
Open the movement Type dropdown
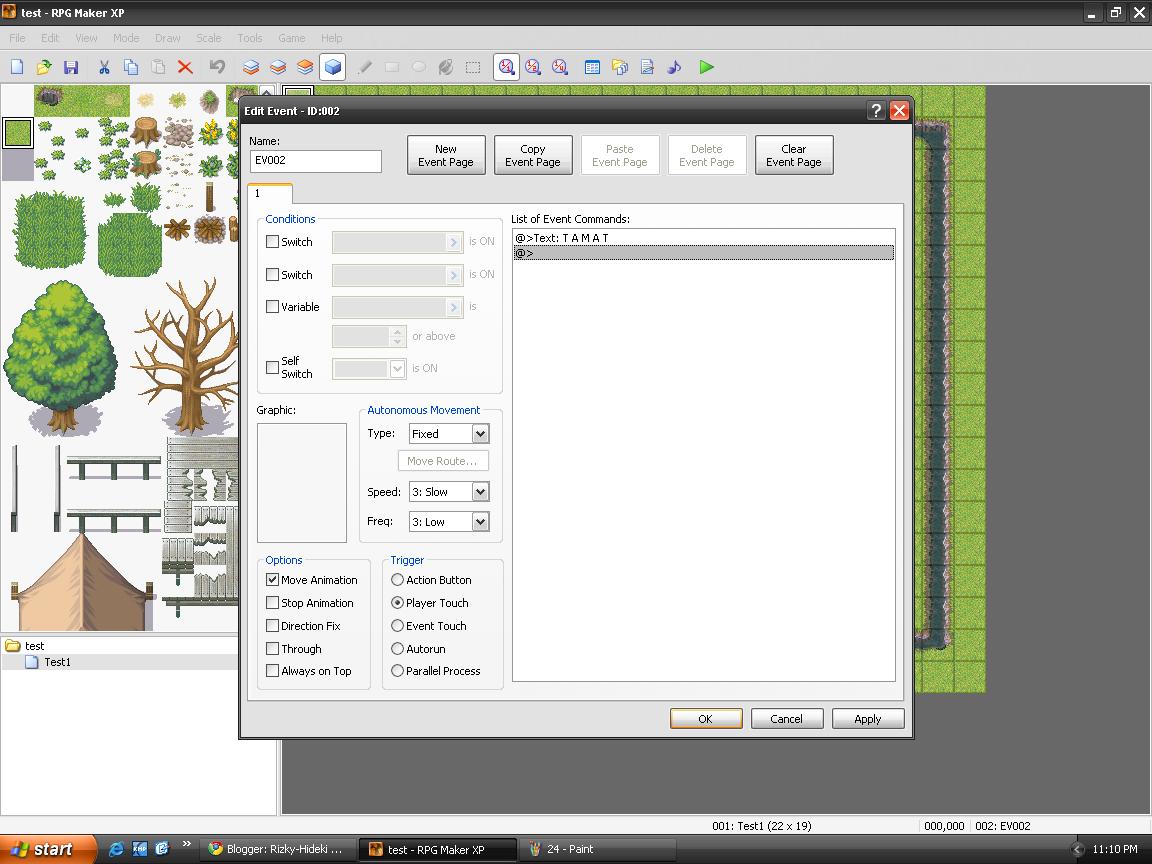coord(480,434)
